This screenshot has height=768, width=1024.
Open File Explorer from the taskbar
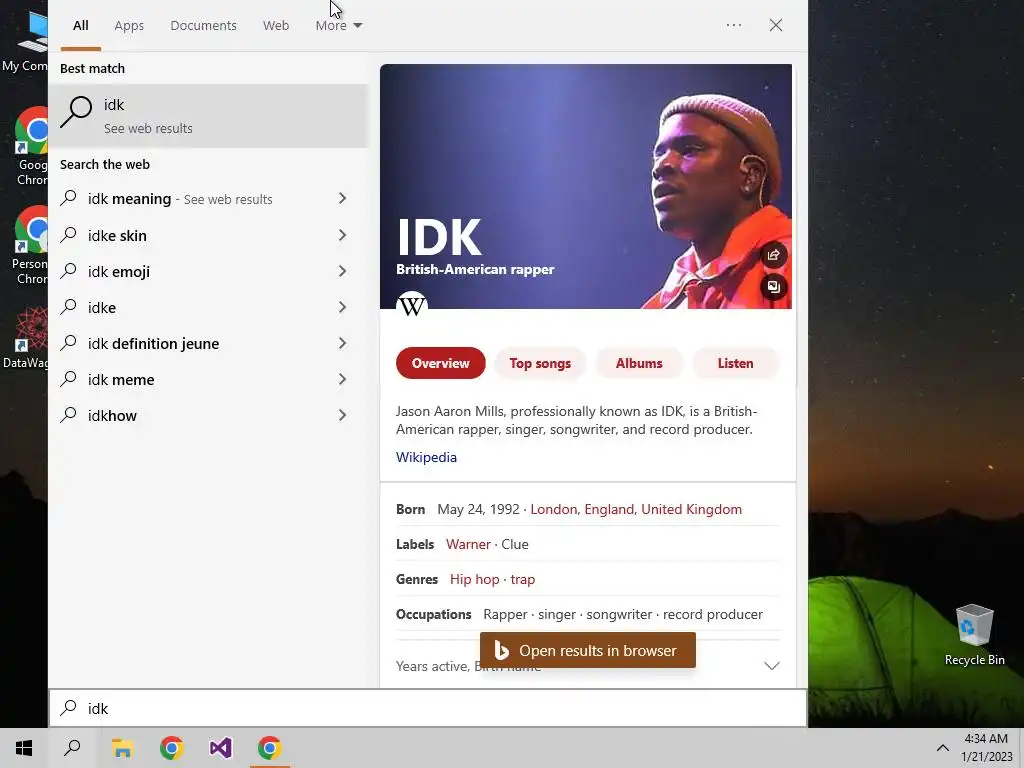[122, 748]
